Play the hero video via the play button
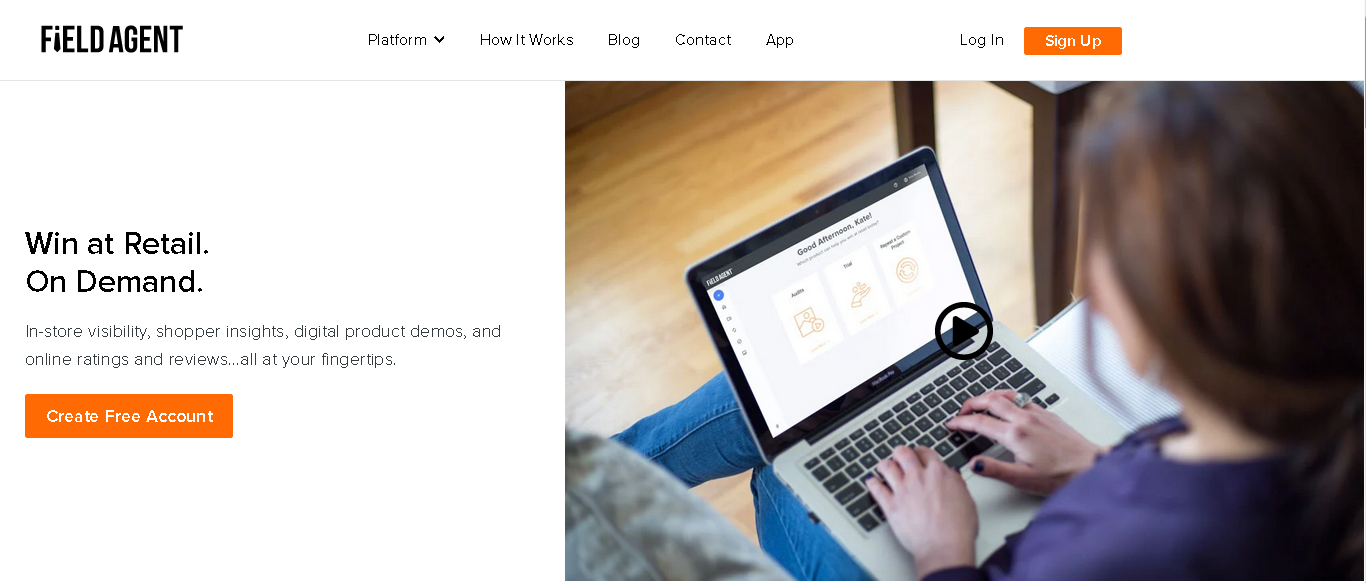The width and height of the screenshot is (1366, 583). click(964, 331)
